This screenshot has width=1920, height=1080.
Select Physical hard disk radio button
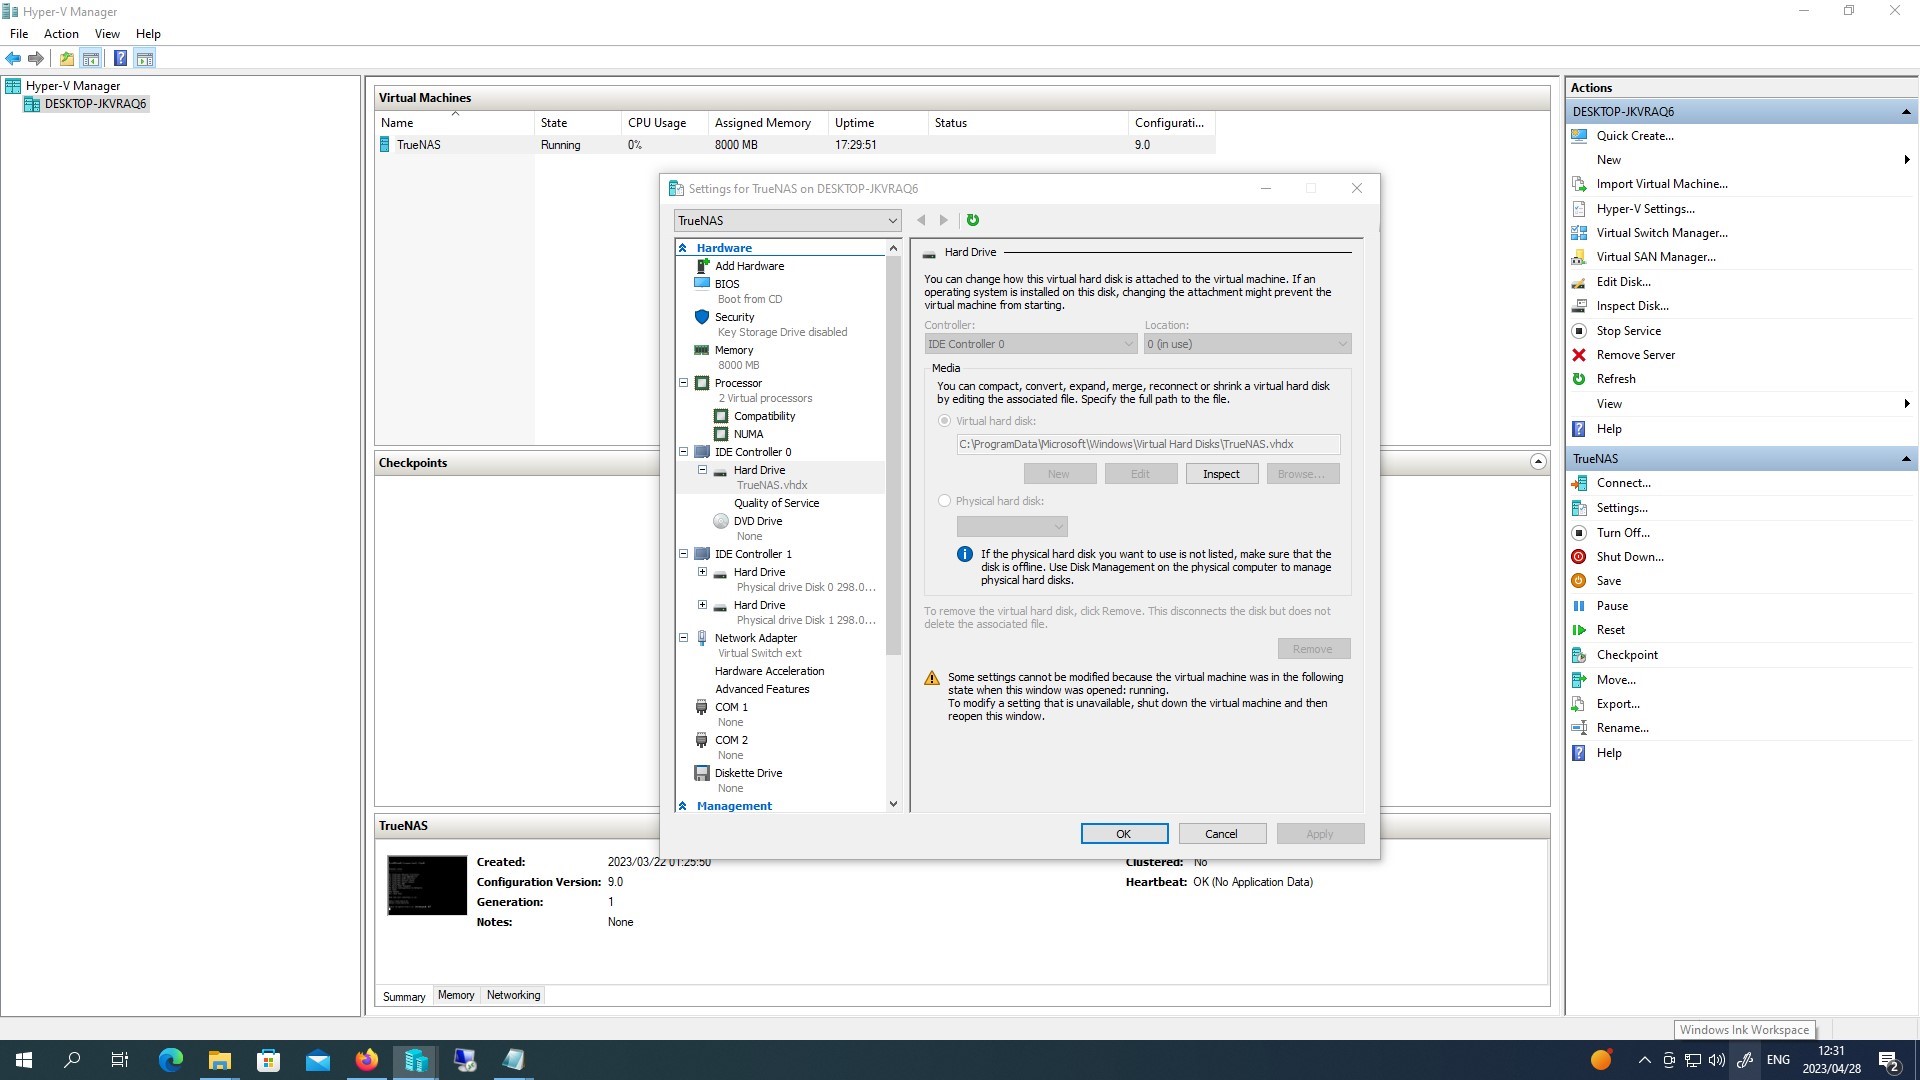tap(944, 501)
